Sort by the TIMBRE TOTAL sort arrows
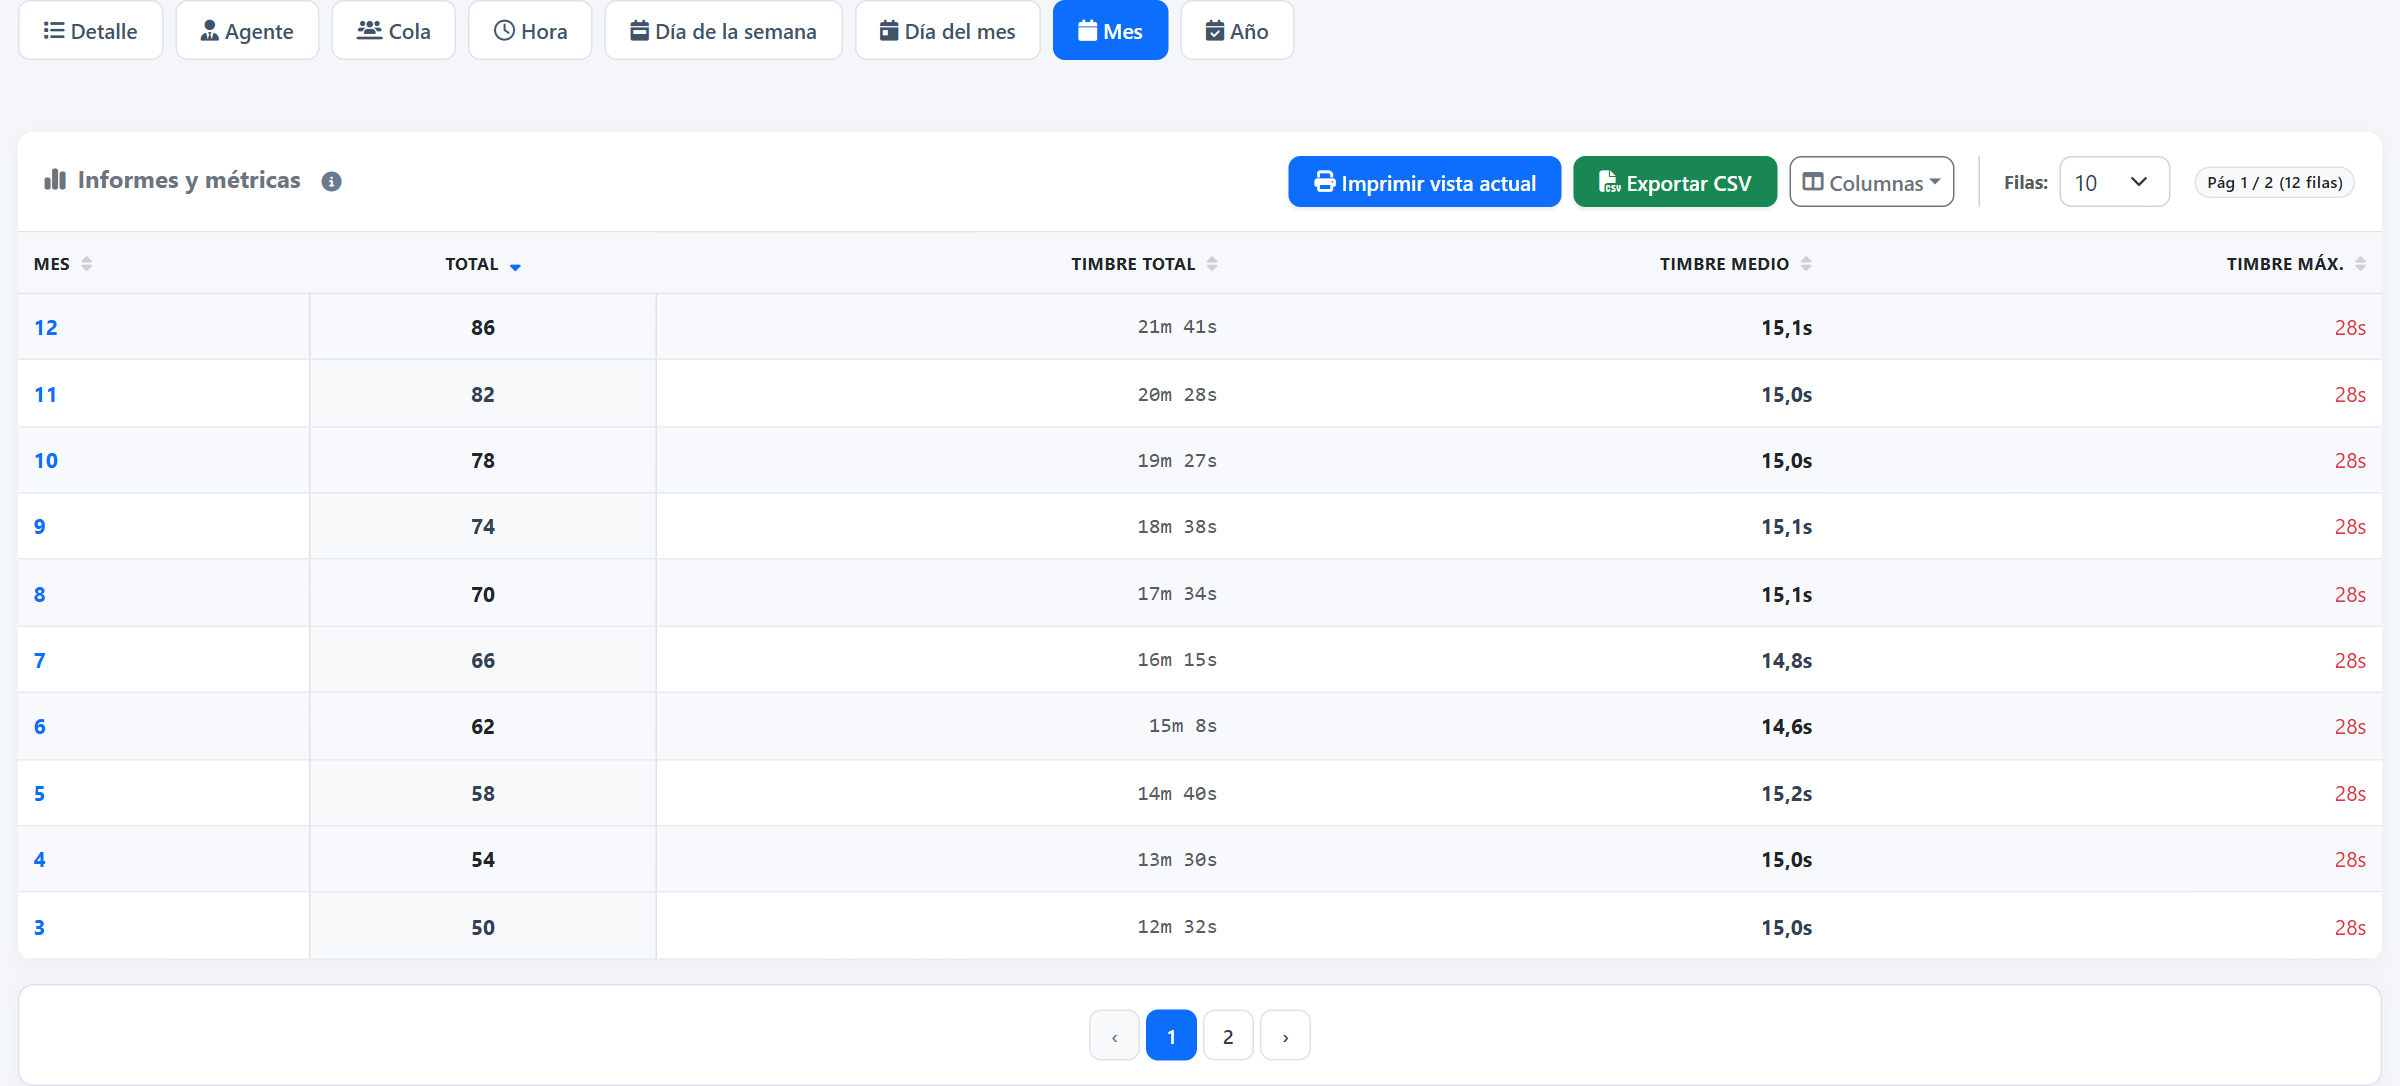This screenshot has height=1086, width=2400. tap(1212, 264)
